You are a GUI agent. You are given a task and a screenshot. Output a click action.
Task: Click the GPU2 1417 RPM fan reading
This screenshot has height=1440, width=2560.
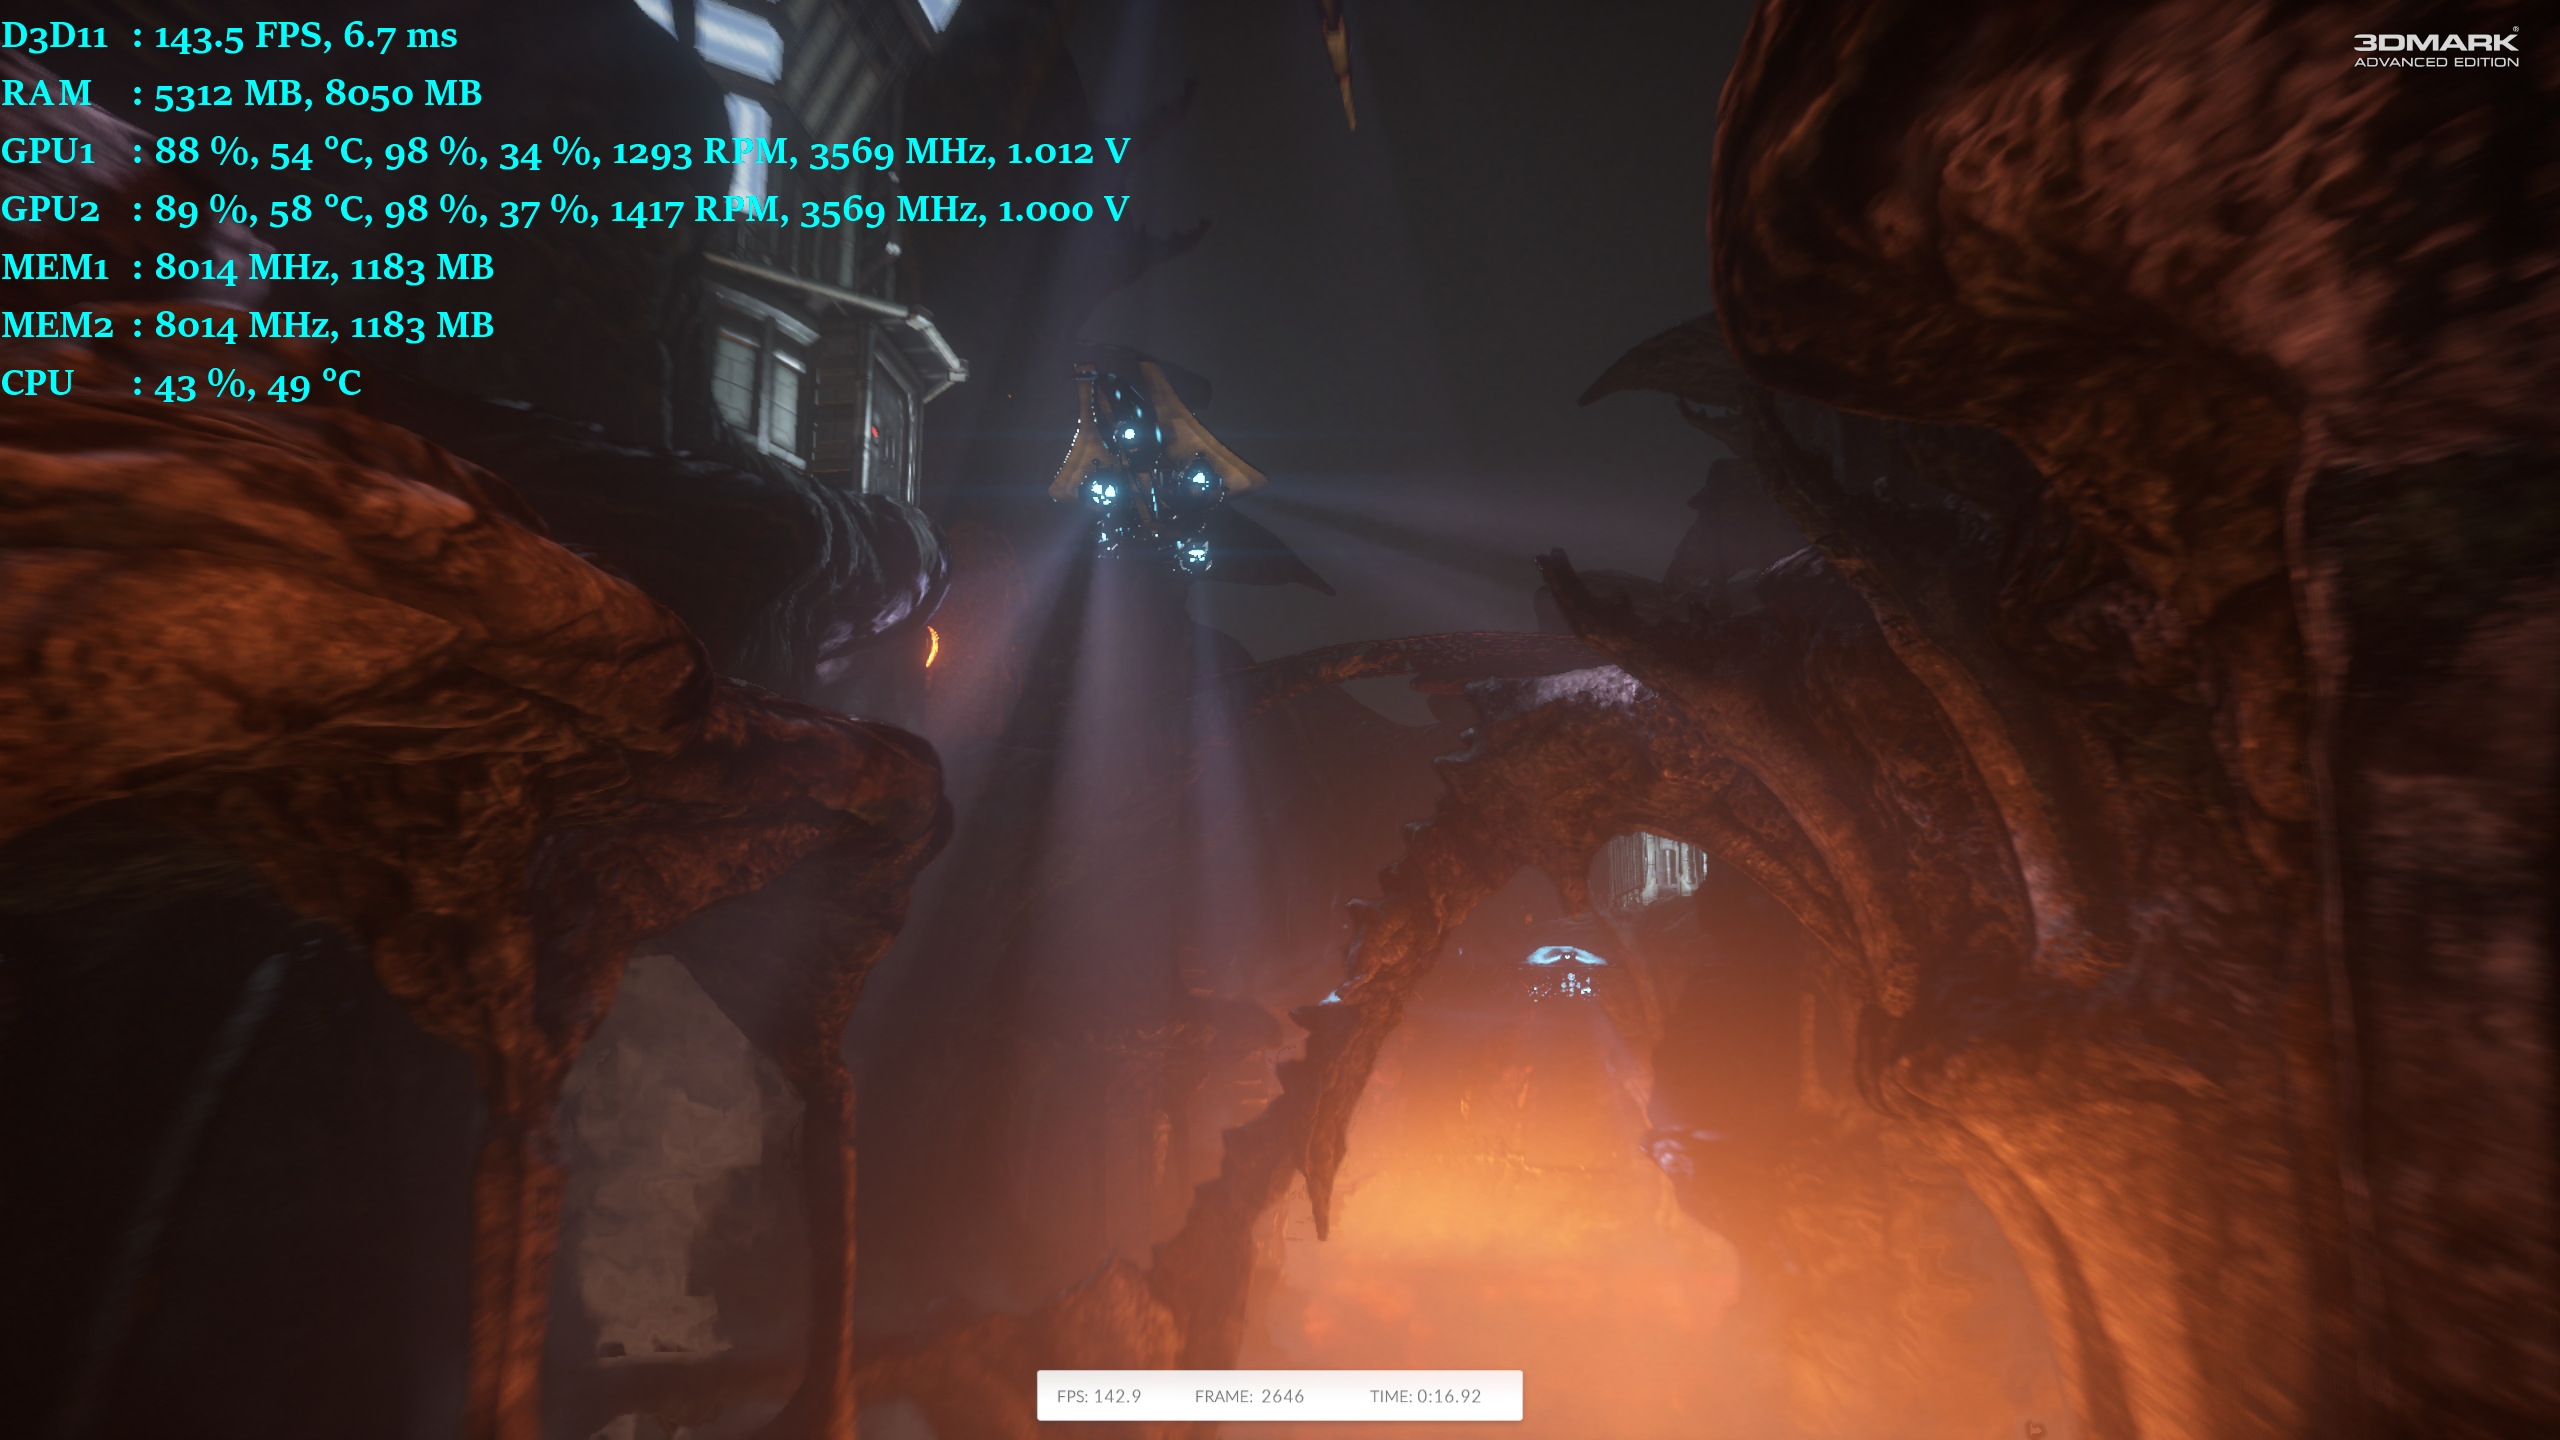click(694, 210)
